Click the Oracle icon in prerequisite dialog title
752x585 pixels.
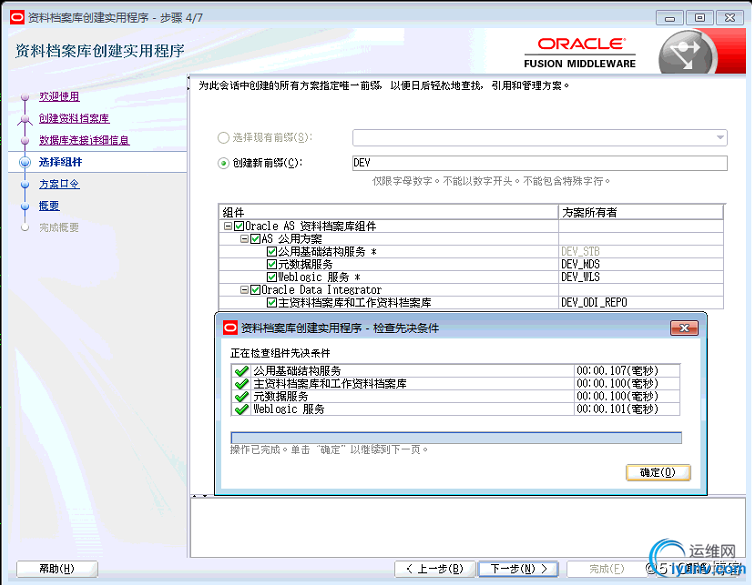[x=231, y=328]
